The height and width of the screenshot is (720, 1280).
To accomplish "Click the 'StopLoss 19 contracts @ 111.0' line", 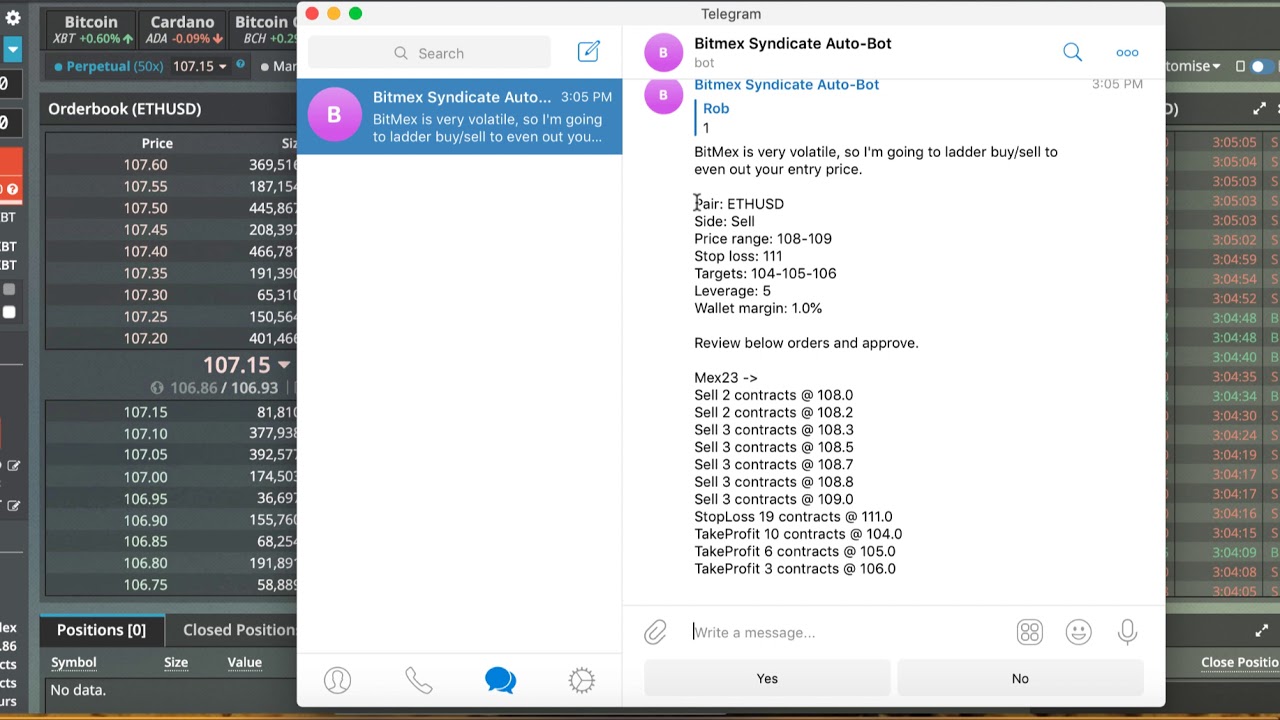I will (793, 516).
